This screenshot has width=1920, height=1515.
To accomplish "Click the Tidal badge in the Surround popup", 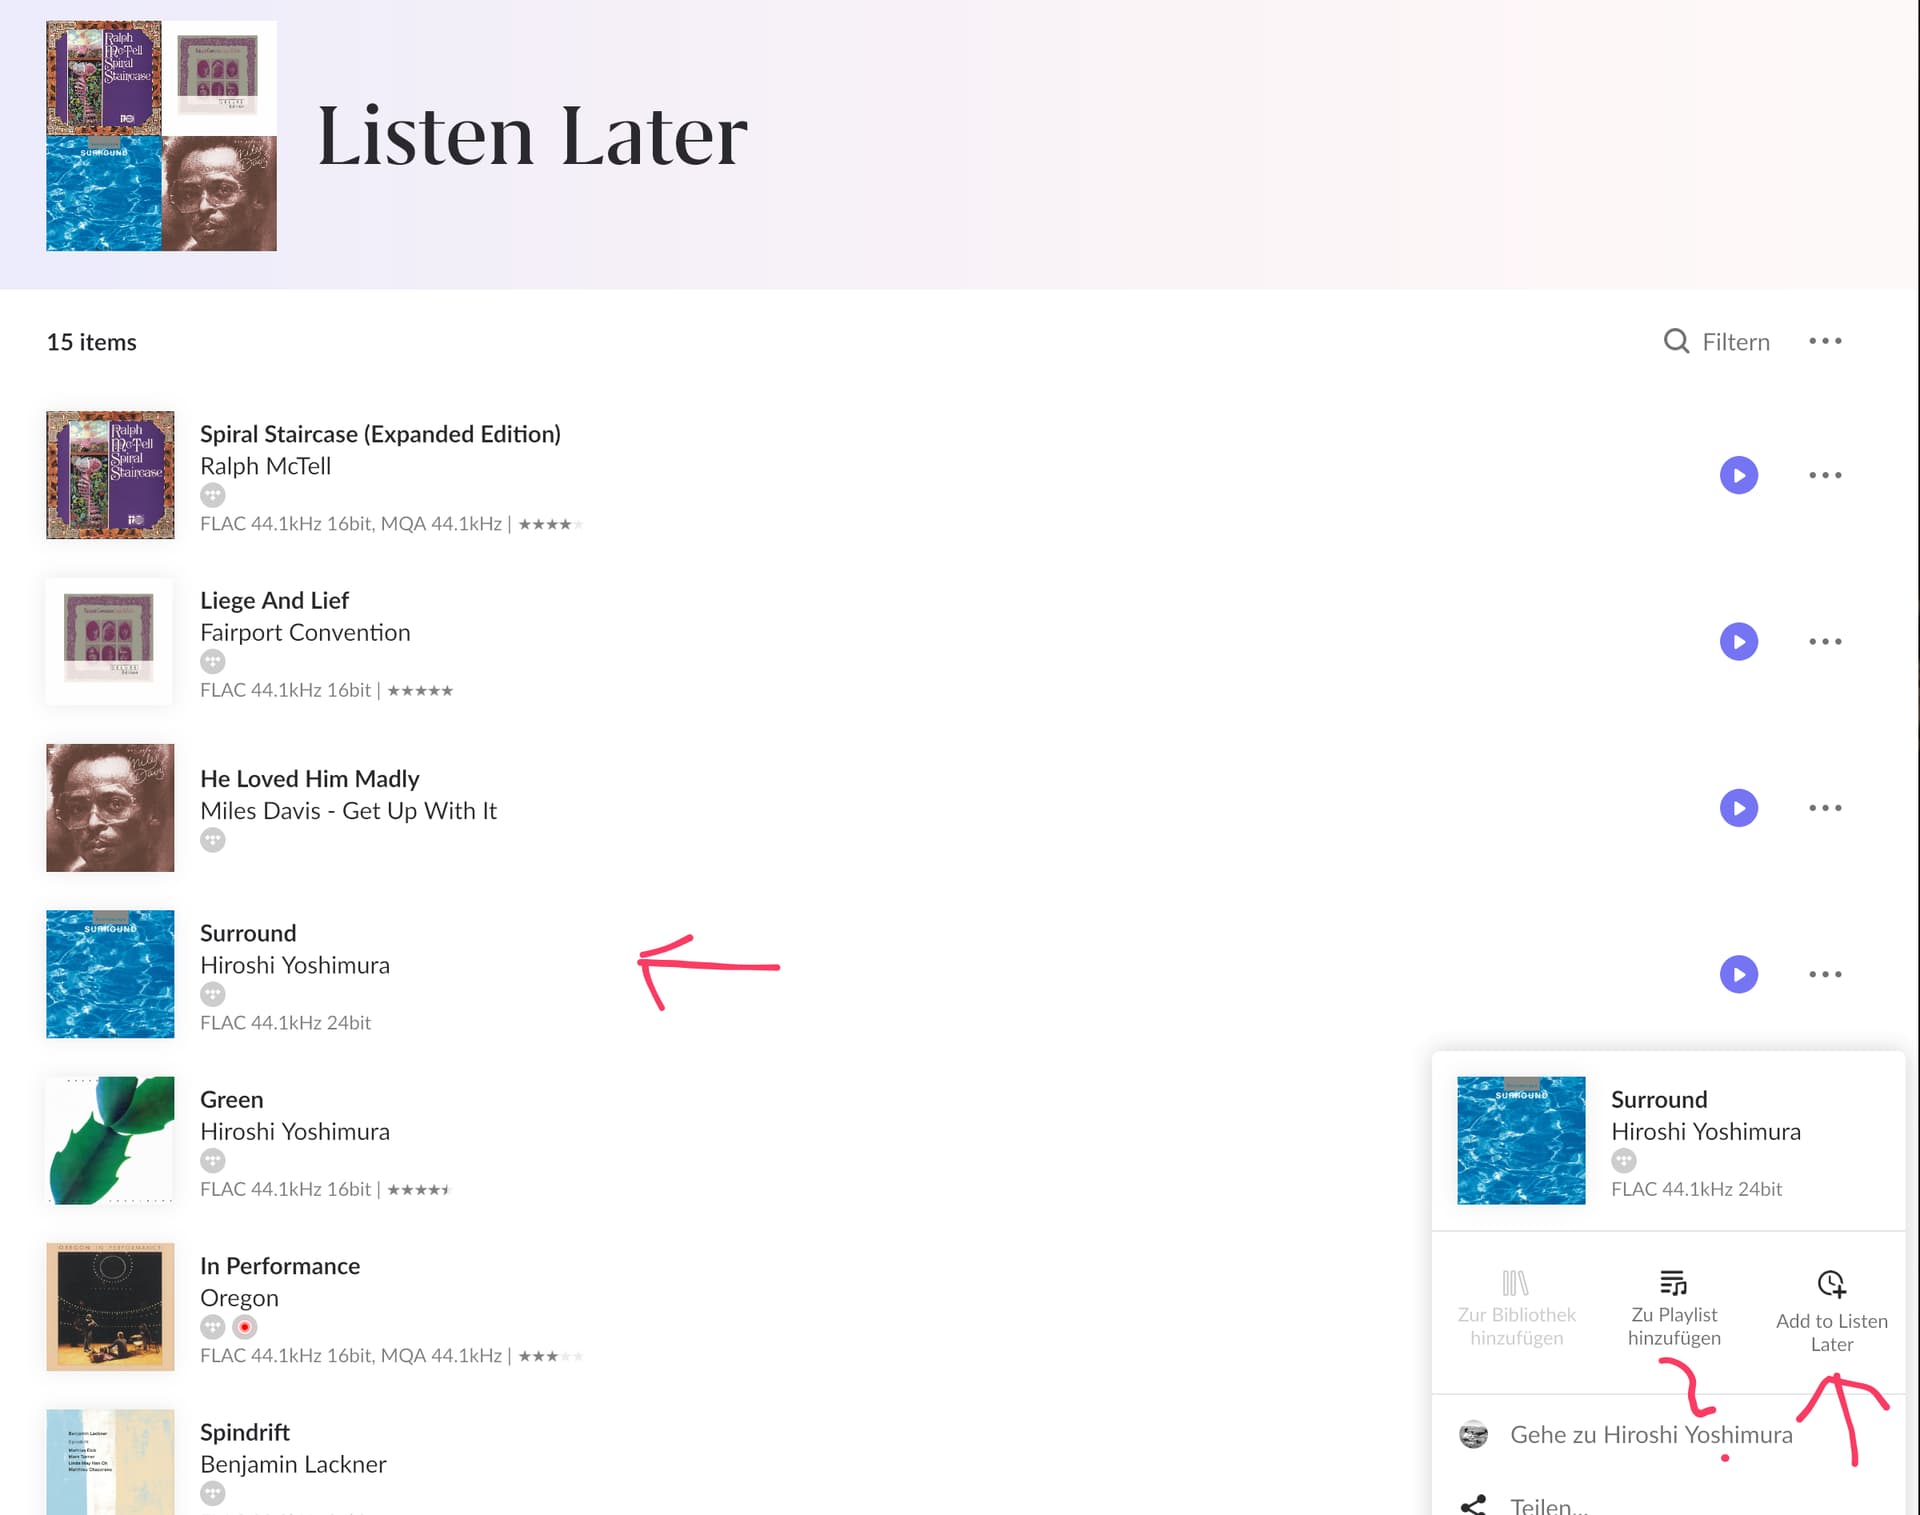I will click(1624, 1160).
